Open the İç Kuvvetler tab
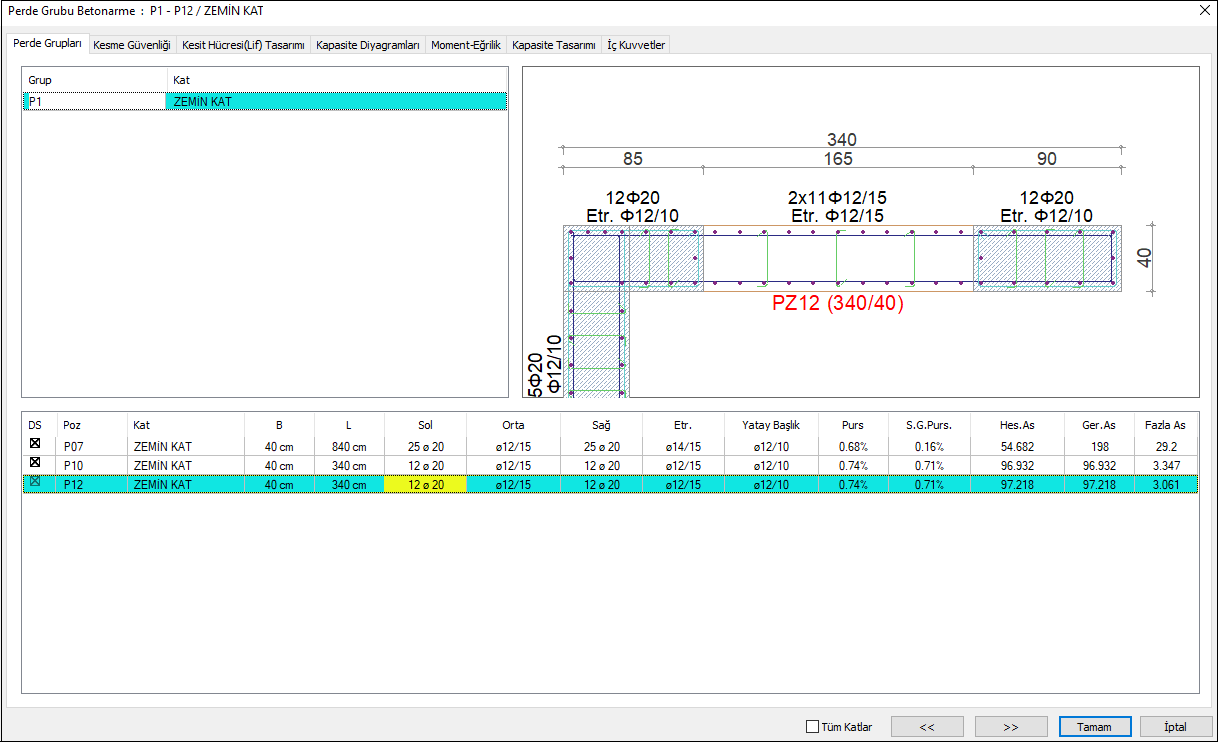Screen dimensions: 1218x742 [x=636, y=45]
